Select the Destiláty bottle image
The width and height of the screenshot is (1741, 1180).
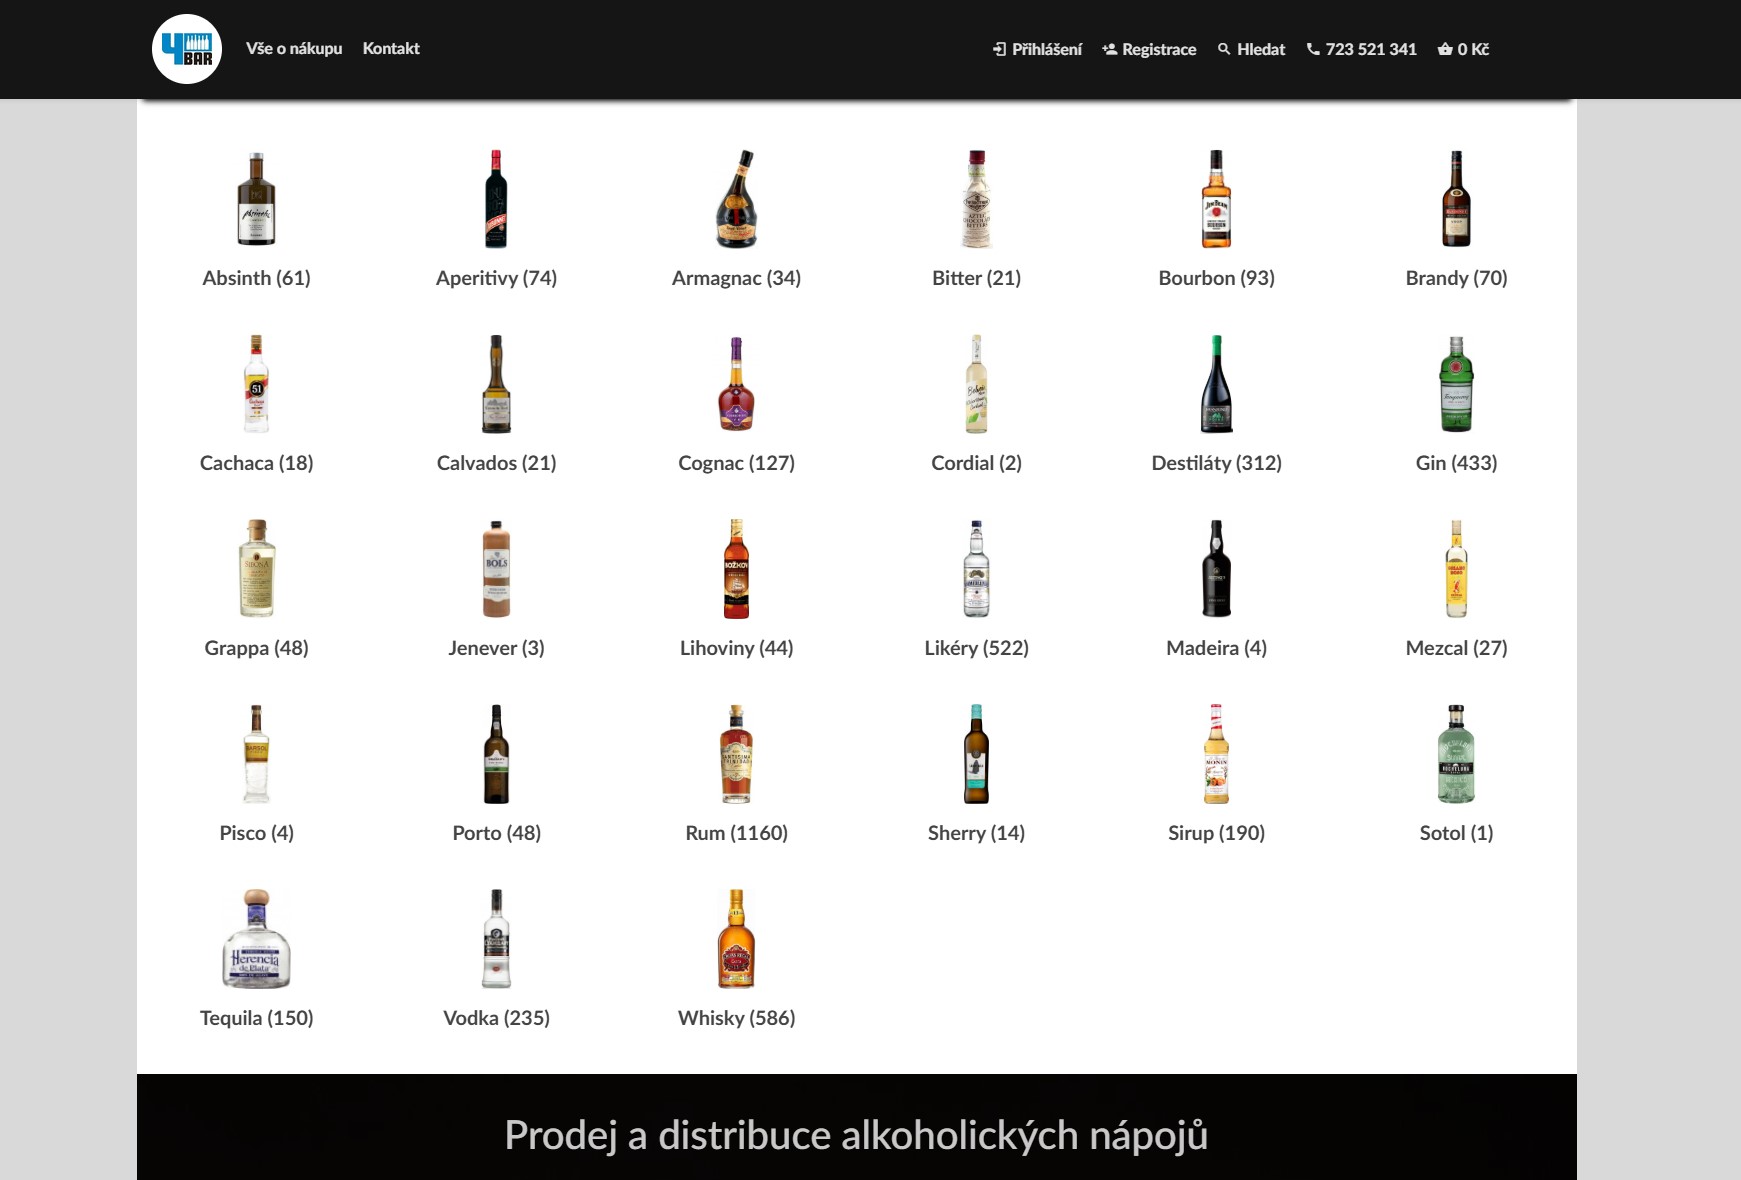1216,384
